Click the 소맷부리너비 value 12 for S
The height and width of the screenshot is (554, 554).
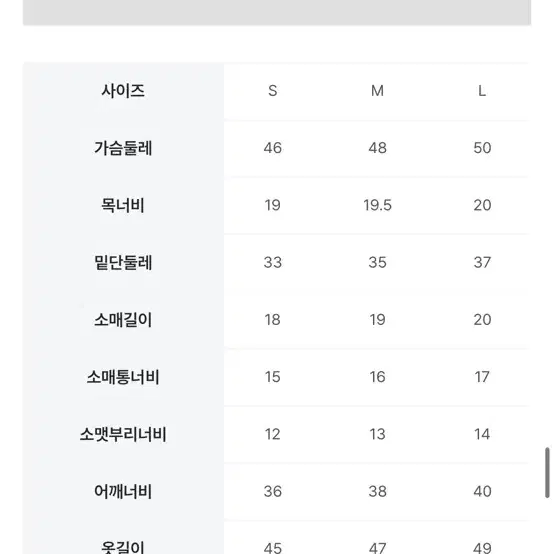click(x=272, y=434)
